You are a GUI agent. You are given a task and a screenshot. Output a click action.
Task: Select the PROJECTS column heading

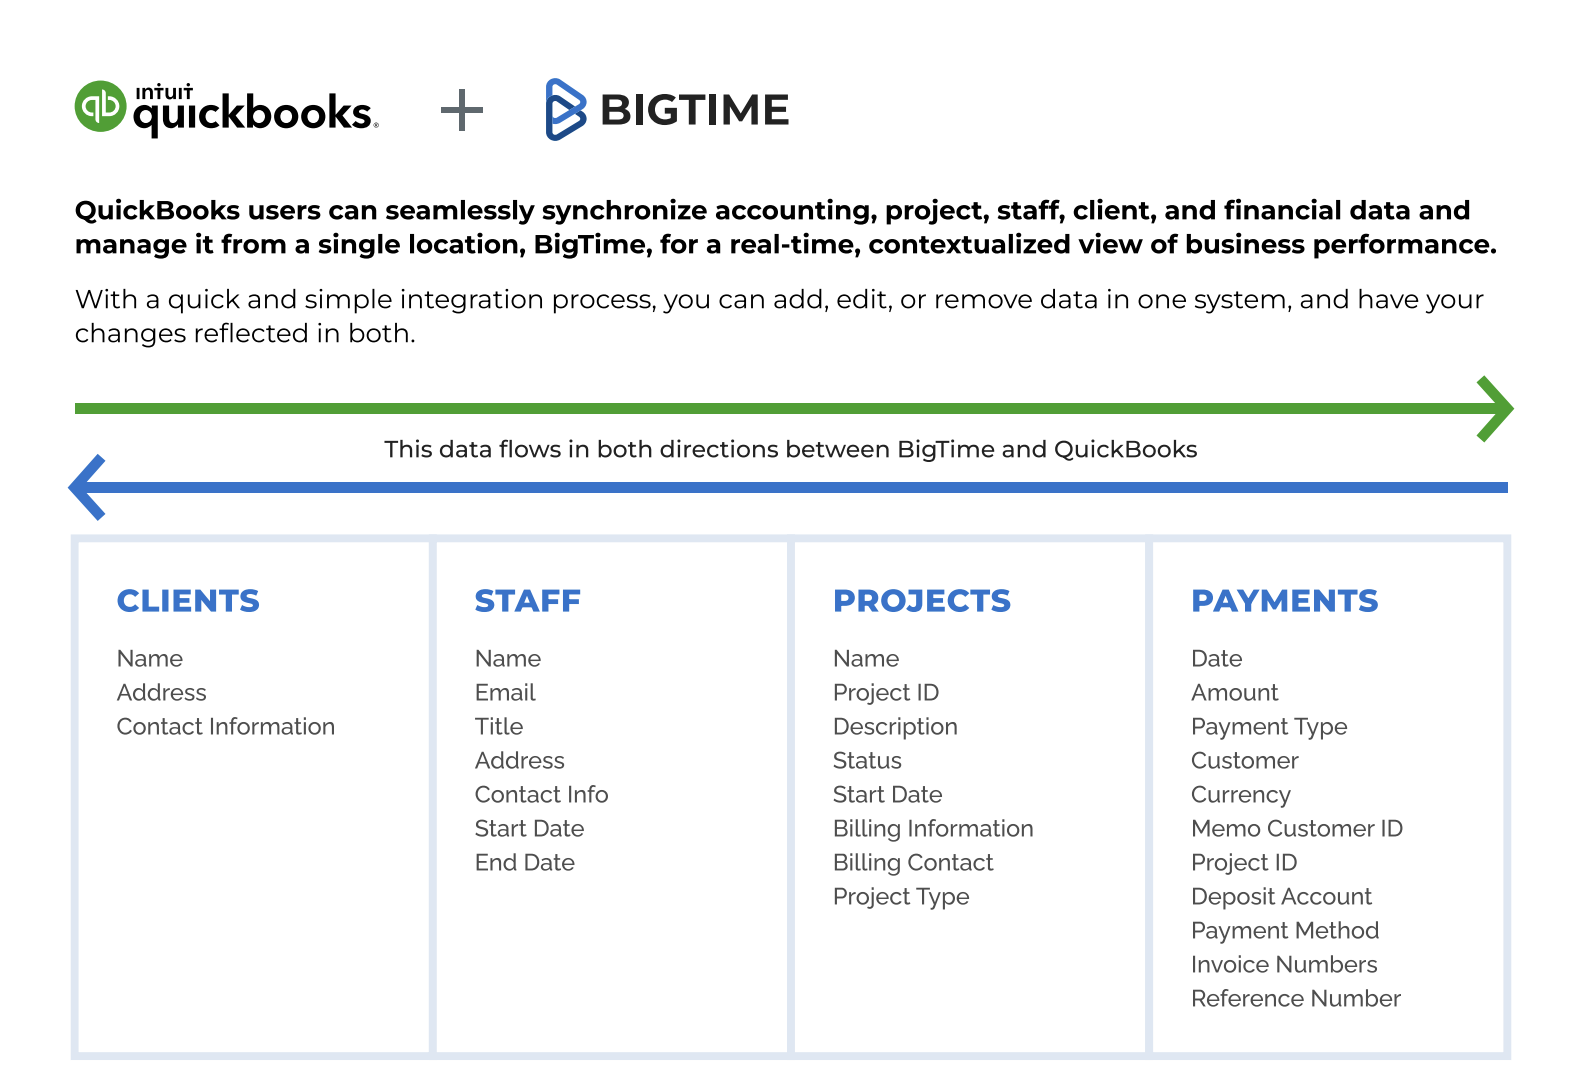pos(922,601)
